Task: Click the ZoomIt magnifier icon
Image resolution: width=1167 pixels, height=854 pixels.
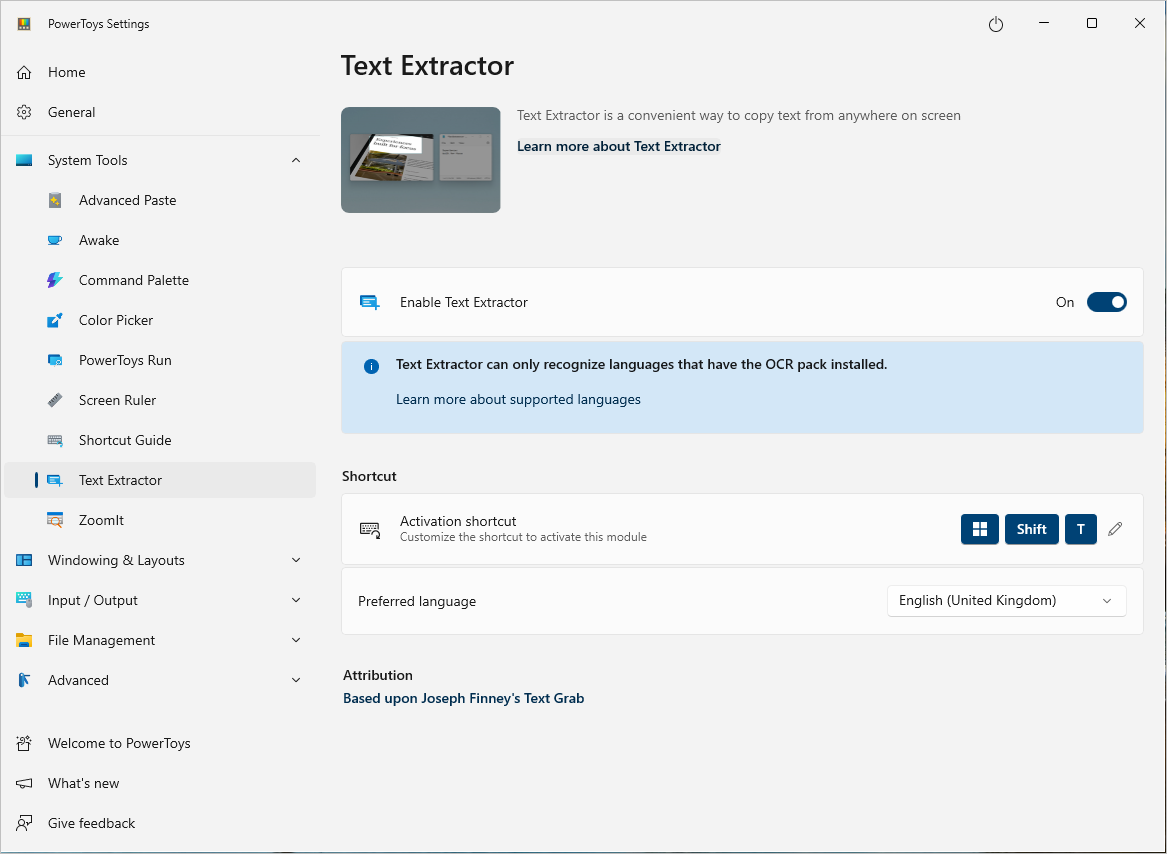Action: click(55, 520)
